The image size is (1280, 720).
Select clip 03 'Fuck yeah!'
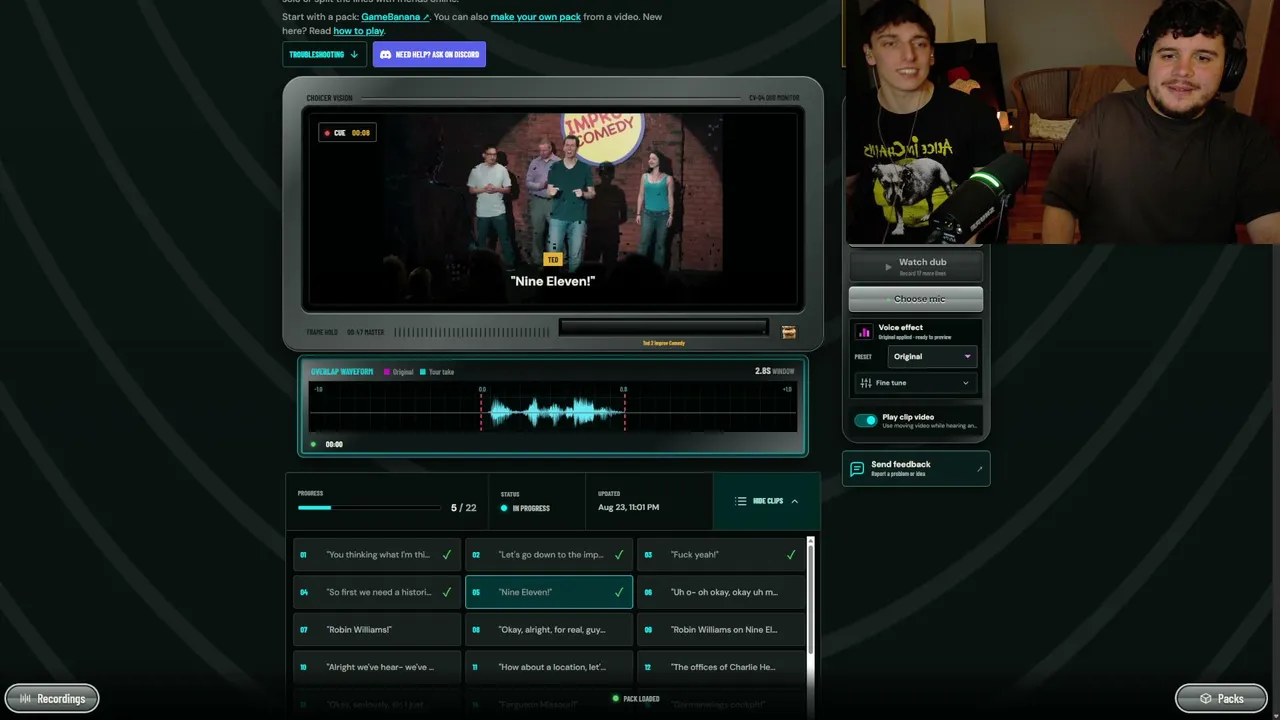(721, 555)
